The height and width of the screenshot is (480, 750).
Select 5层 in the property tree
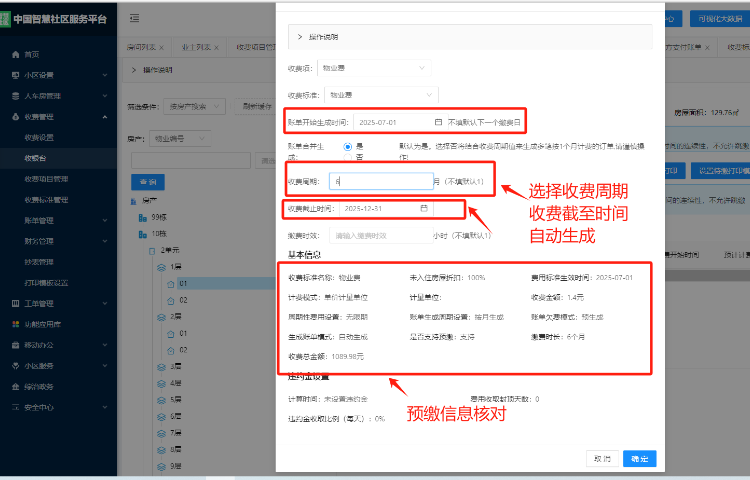176,400
